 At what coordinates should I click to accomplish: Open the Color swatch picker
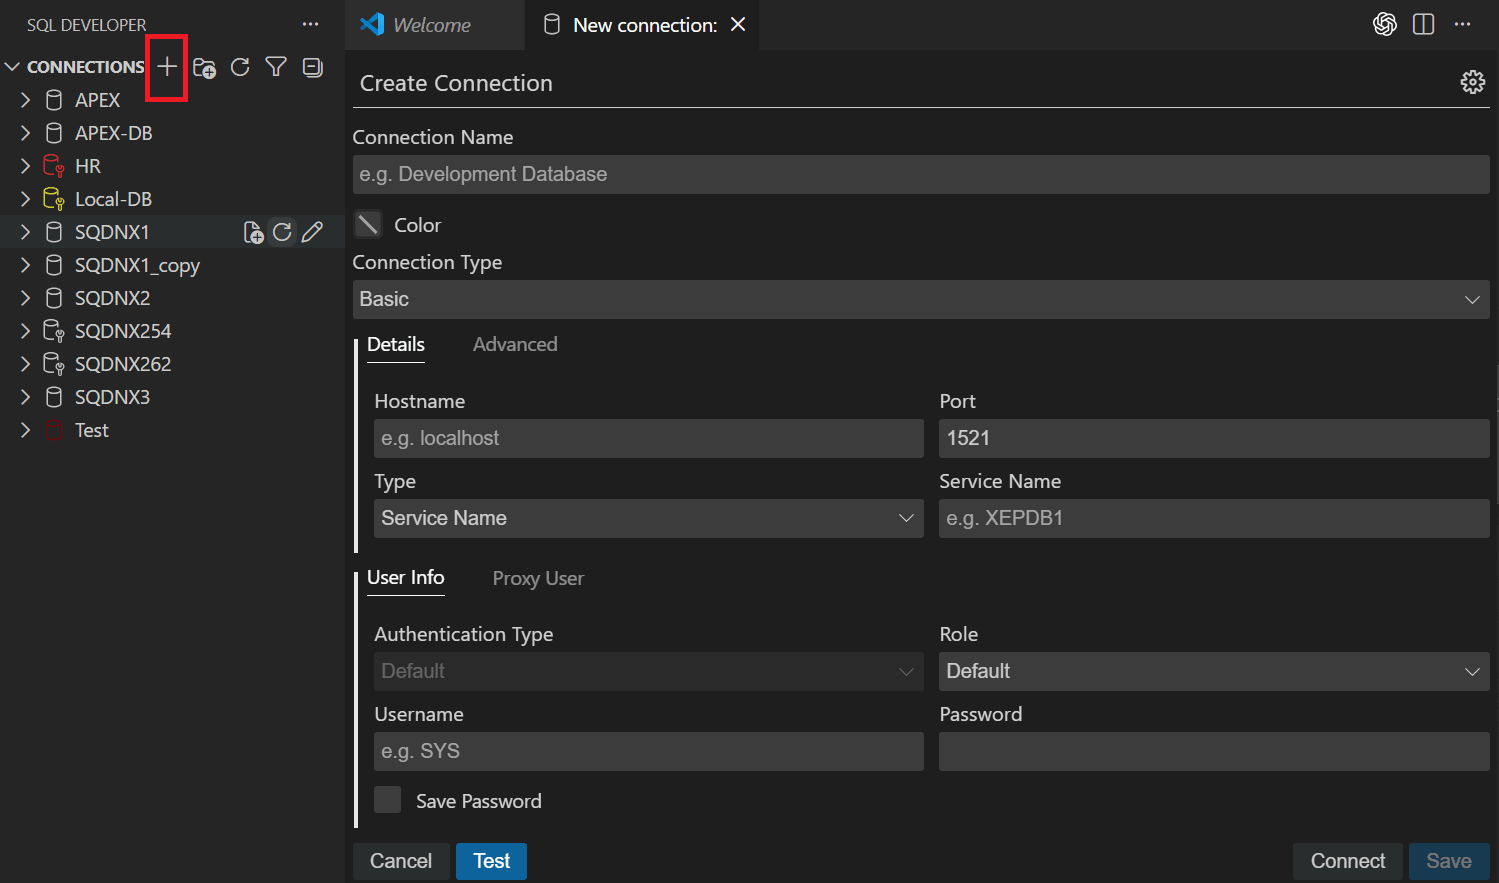click(x=368, y=224)
